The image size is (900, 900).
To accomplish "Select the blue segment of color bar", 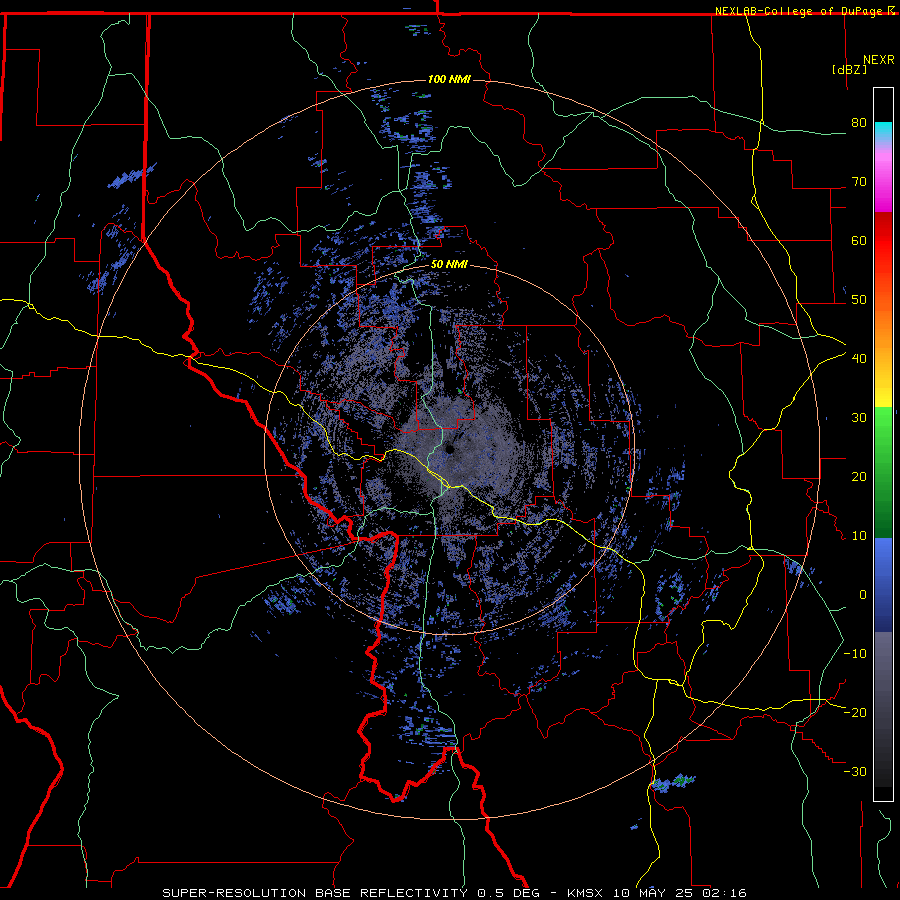I will (883, 585).
